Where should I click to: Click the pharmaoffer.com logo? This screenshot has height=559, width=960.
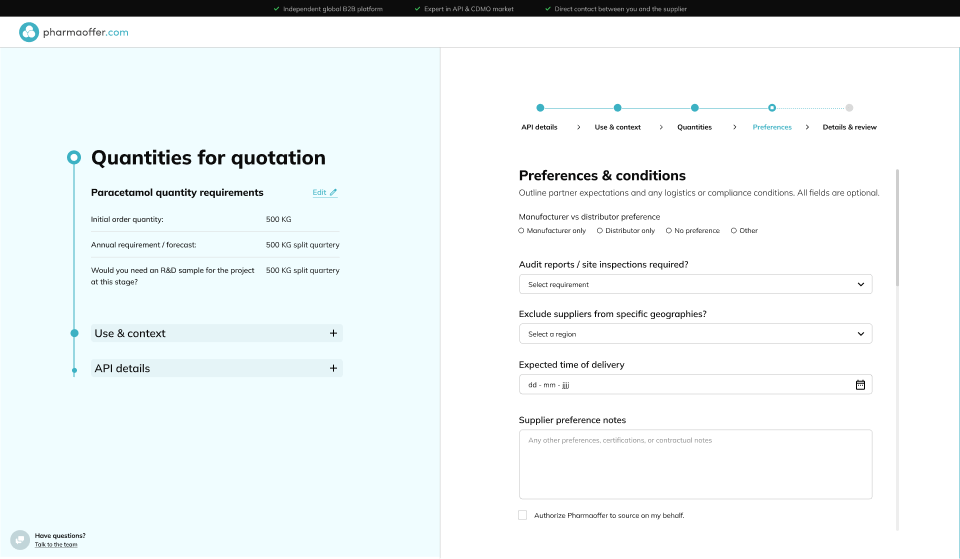click(x=73, y=32)
